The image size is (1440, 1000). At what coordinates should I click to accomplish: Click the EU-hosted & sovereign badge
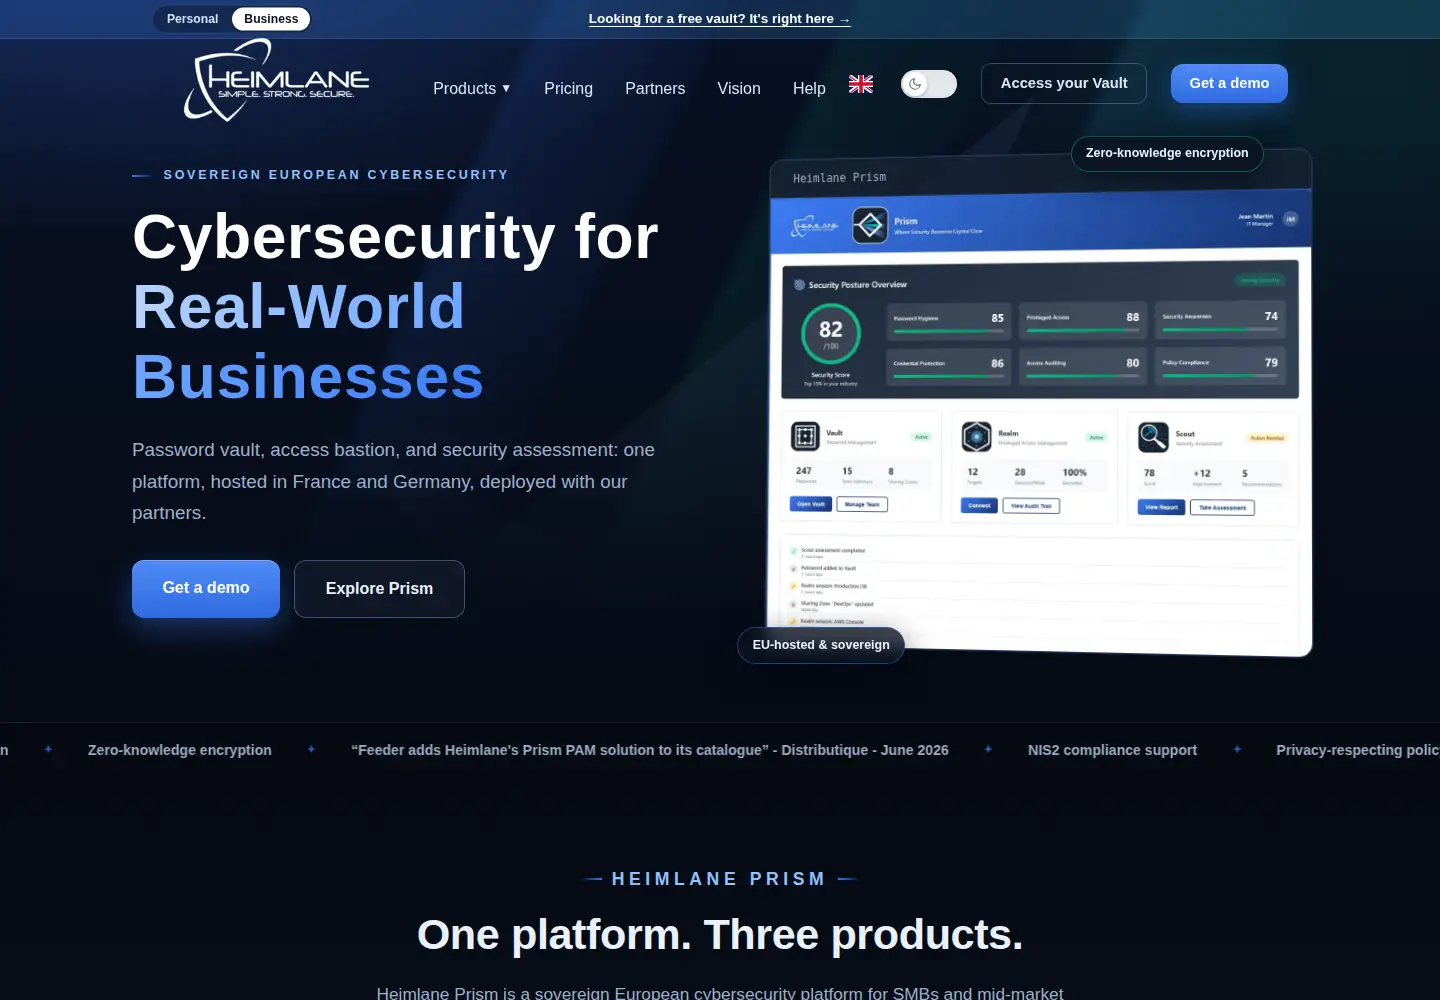(x=821, y=645)
